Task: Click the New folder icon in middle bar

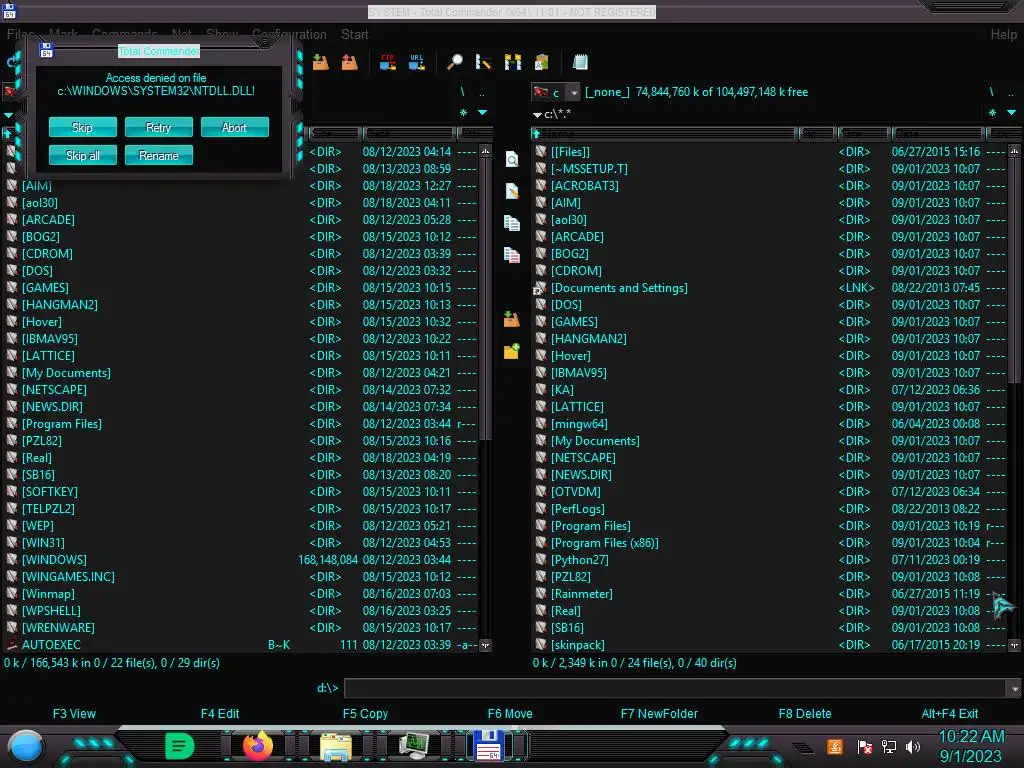Action: (512, 351)
